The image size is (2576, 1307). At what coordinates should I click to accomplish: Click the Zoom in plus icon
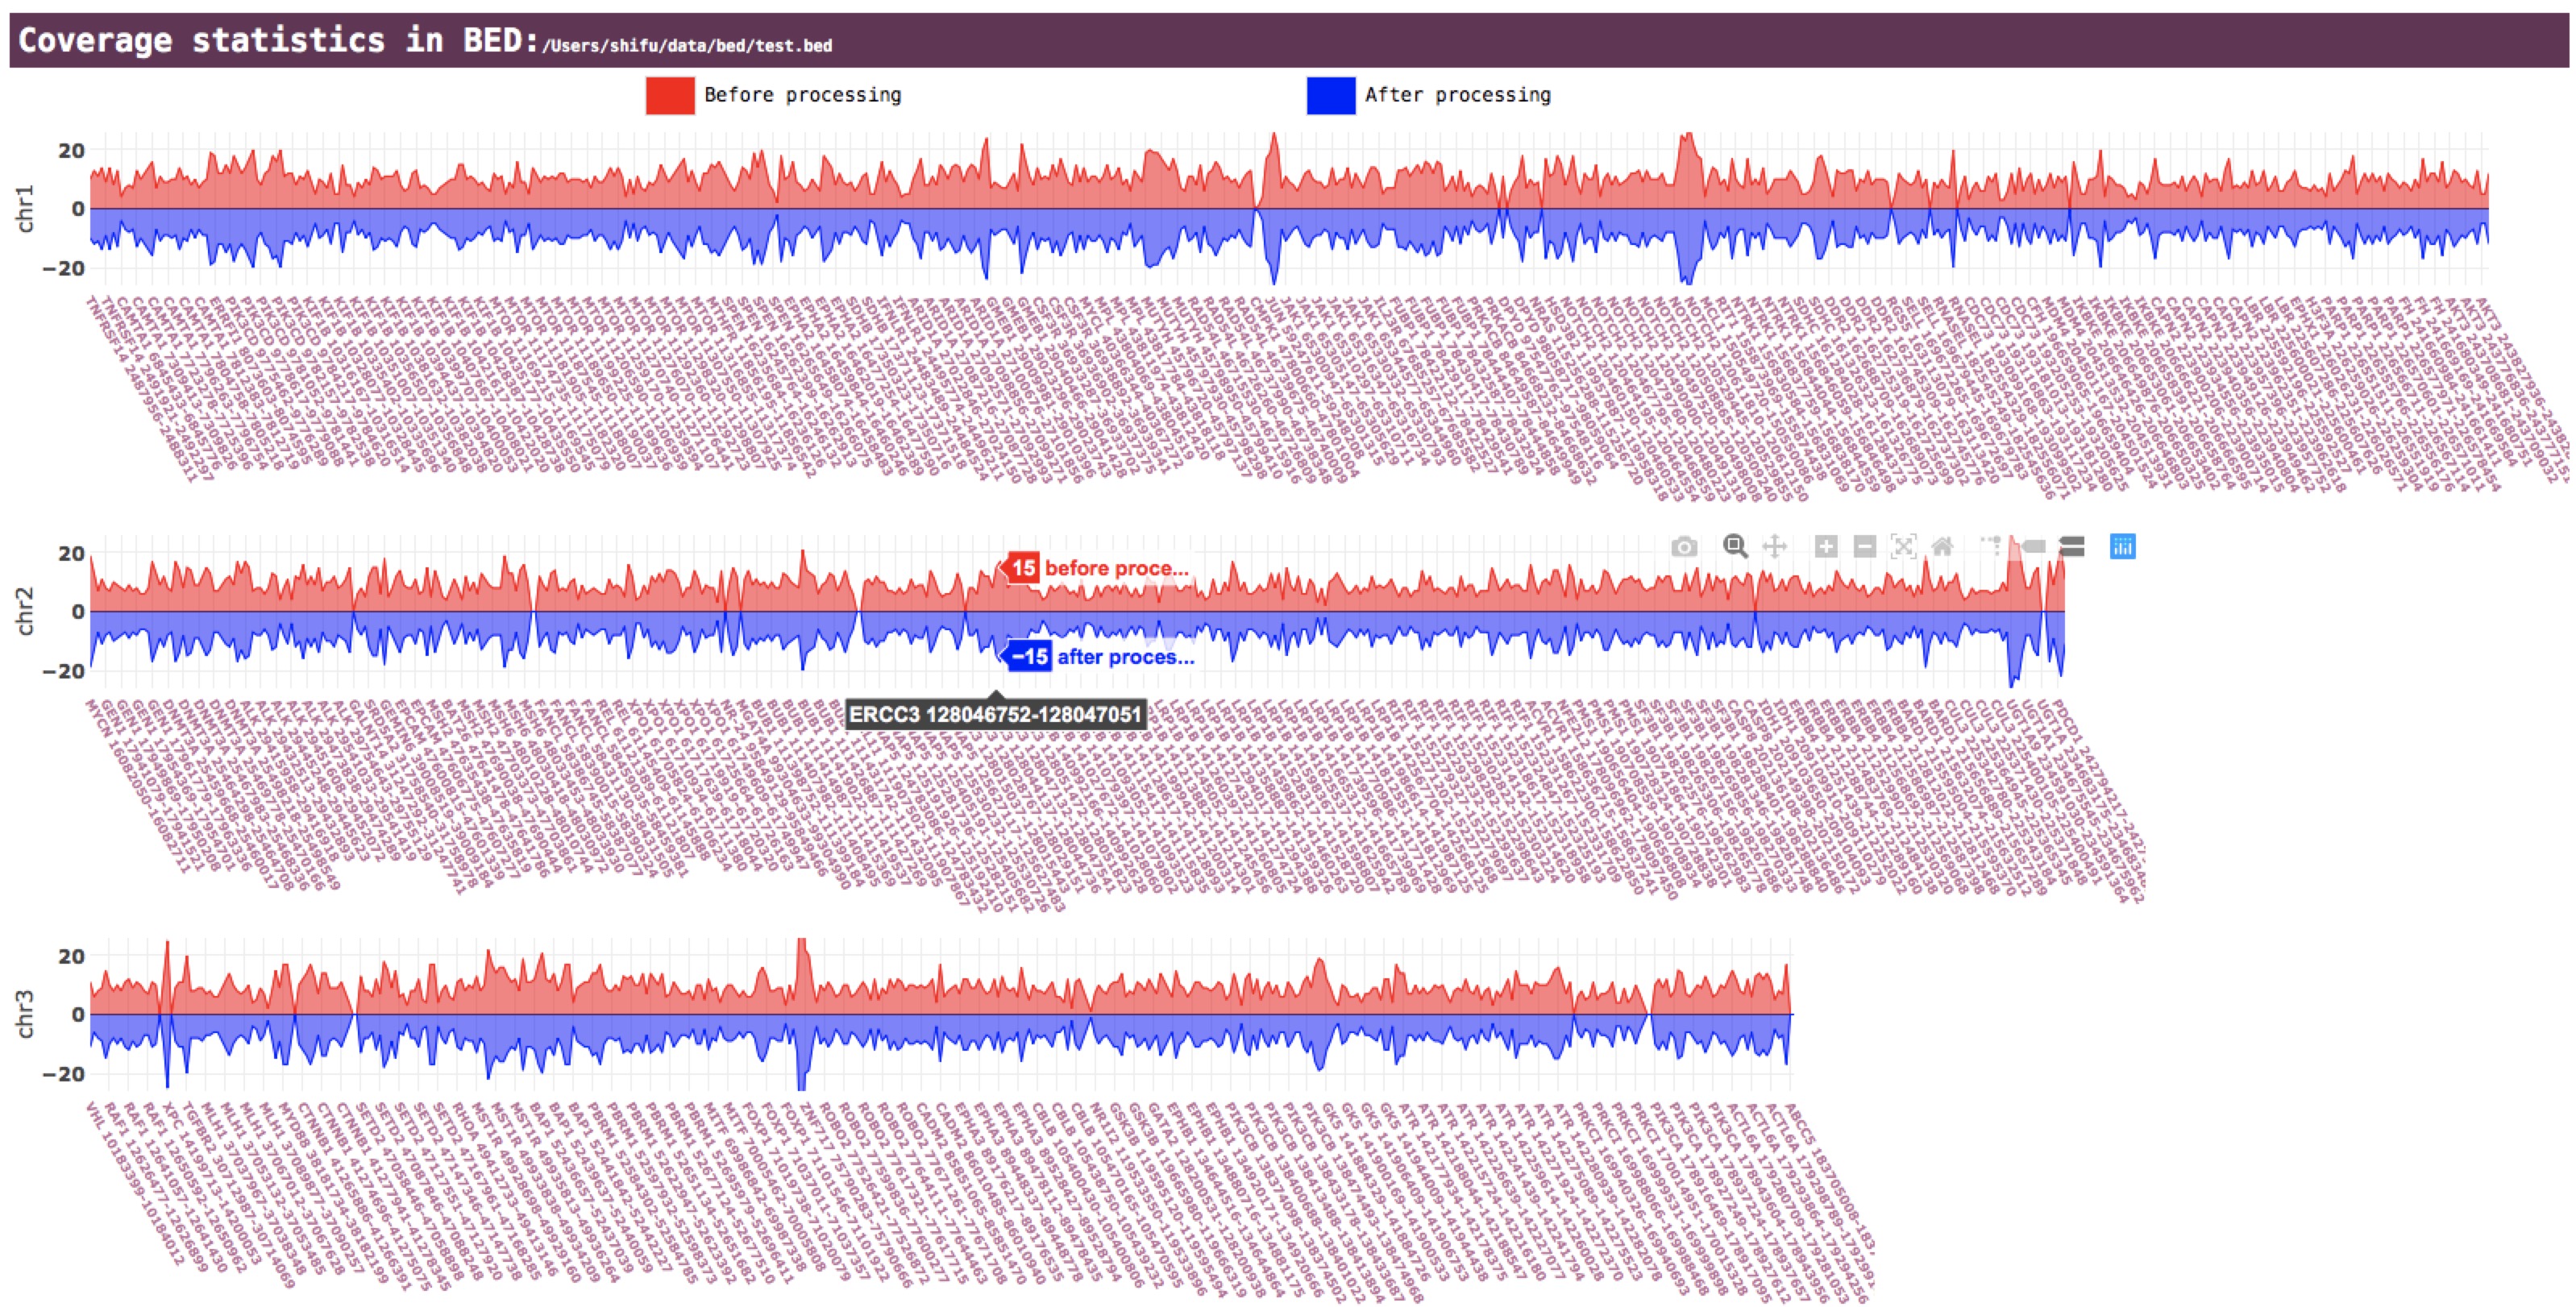point(1826,546)
